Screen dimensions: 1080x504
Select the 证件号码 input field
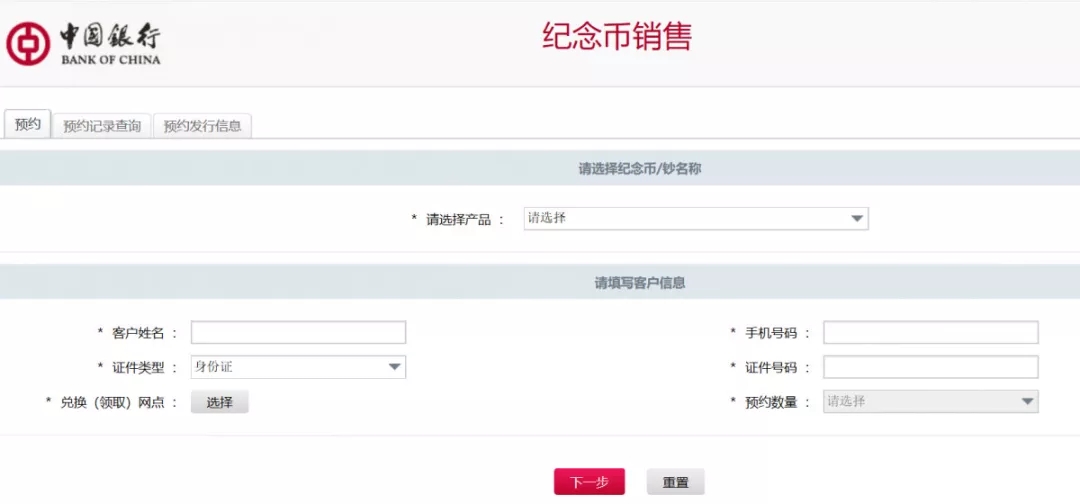[930, 367]
